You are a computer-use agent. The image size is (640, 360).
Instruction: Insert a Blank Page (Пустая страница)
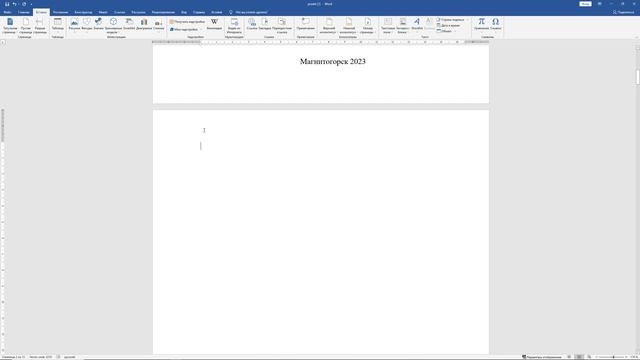[25, 25]
